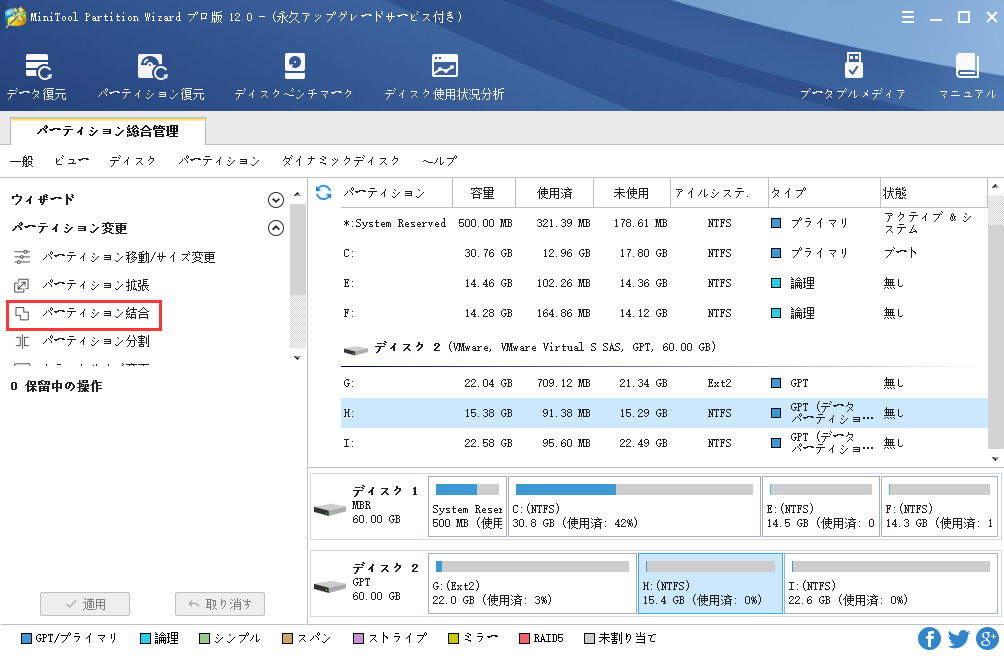
Task: Choose パーティション拡張 in the side panel
Action: pyautogui.click(x=96, y=285)
